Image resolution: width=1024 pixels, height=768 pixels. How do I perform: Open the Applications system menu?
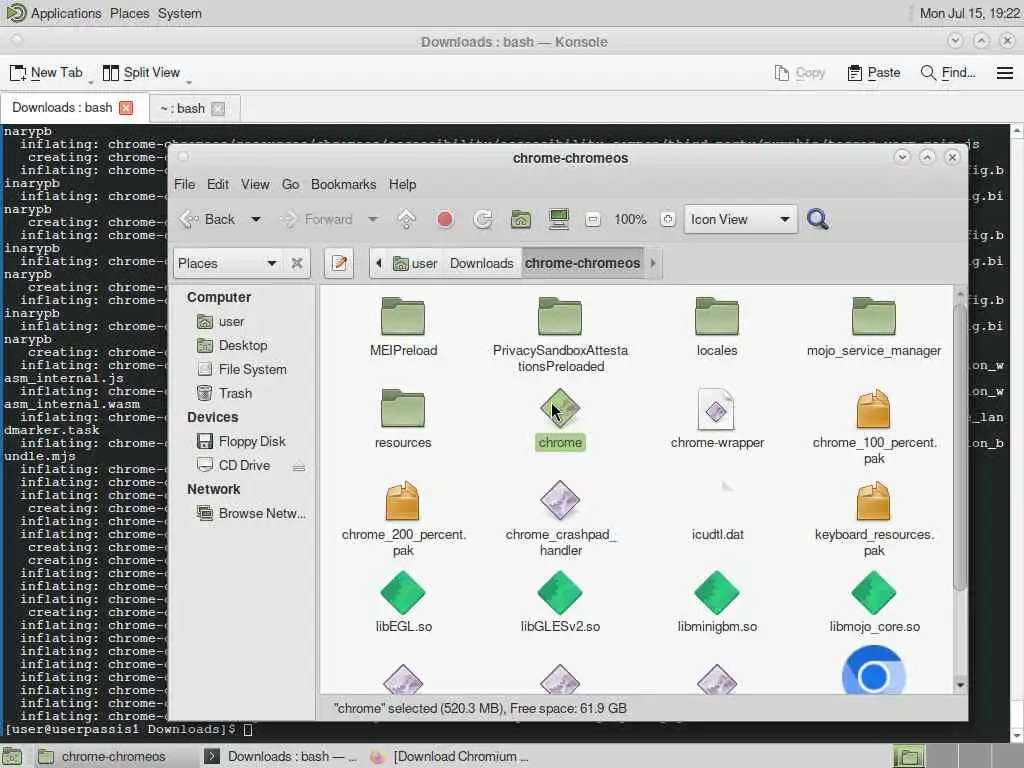54,13
